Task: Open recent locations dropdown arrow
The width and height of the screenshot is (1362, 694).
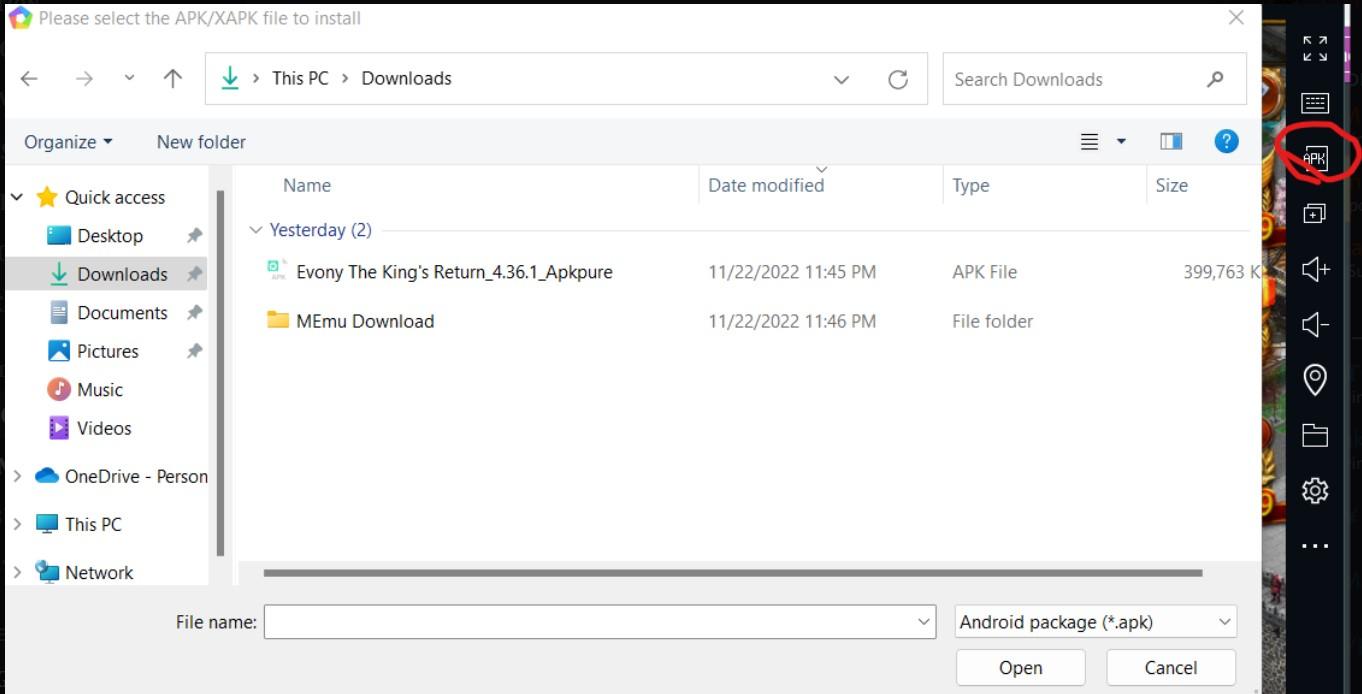Action: 129,79
